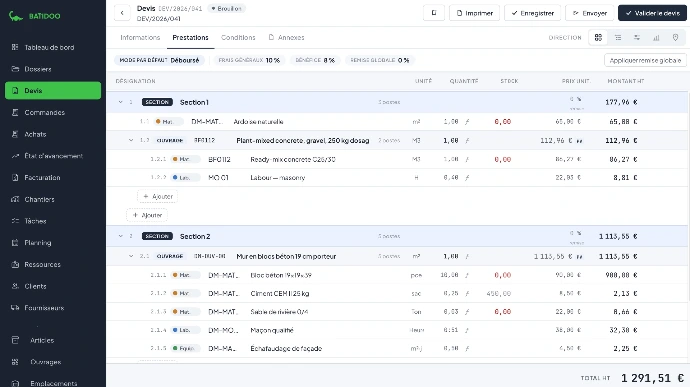690x387 pixels.
Task: Click Ajouter under Labour masonry row
Action: point(158,196)
